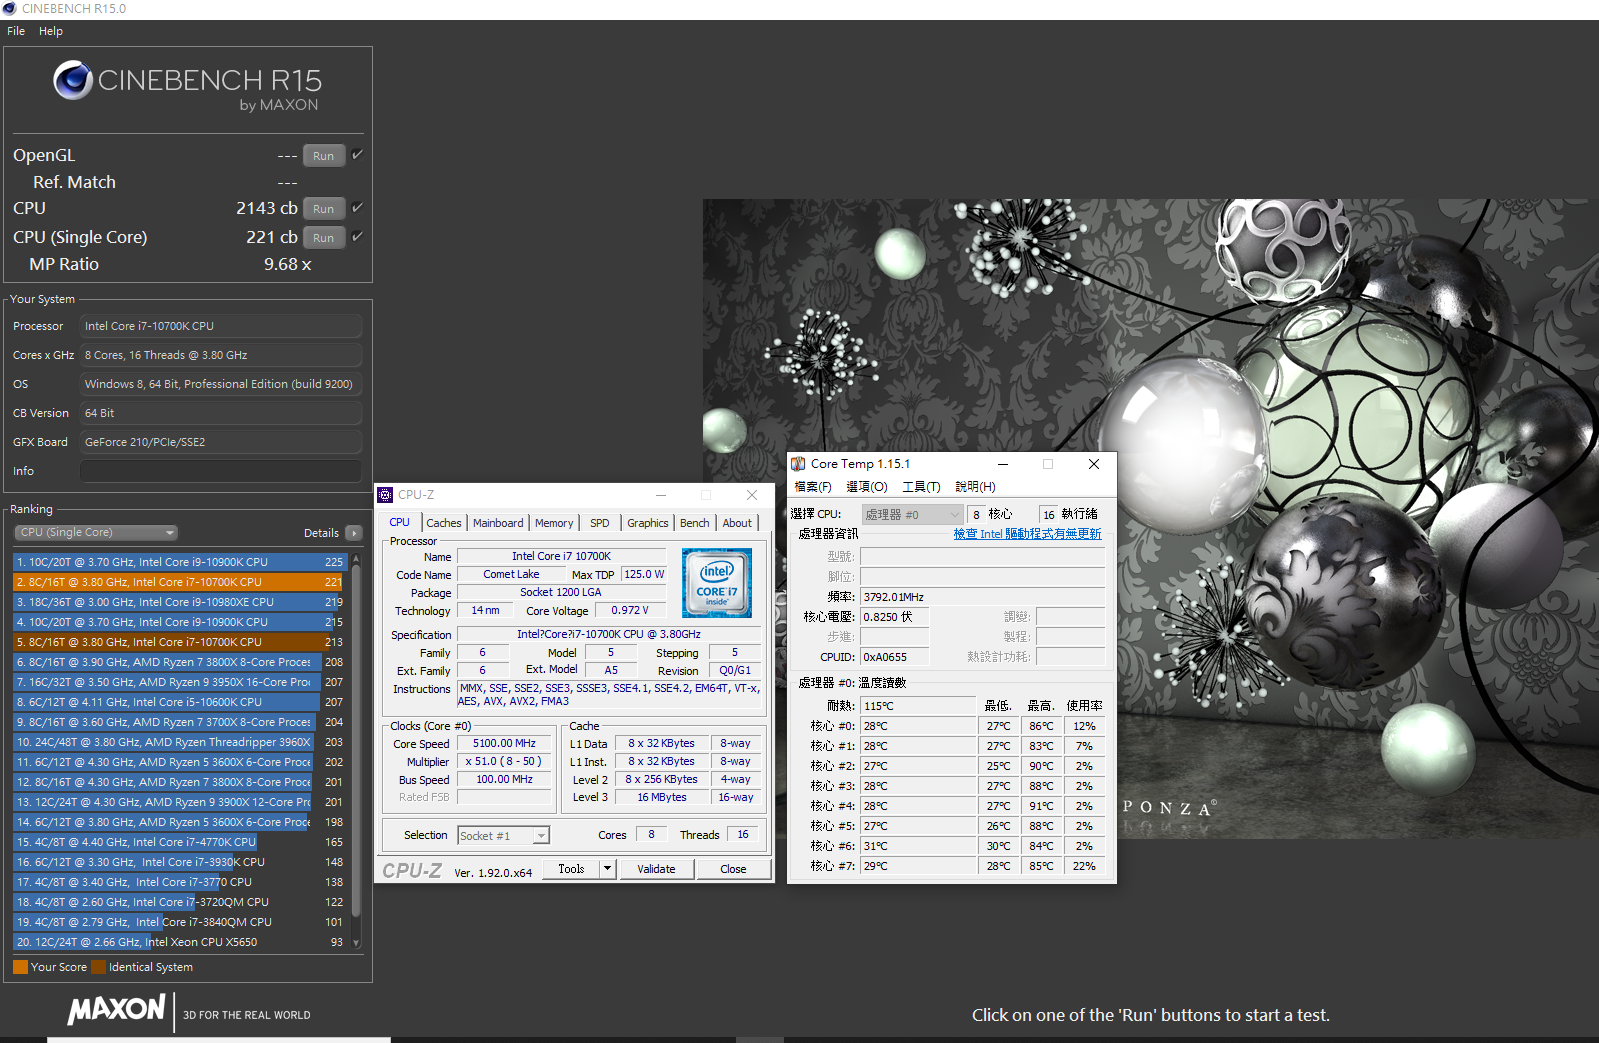
Task: Select ranking row 1 Intel Core i9-10900K
Action: tap(180, 562)
